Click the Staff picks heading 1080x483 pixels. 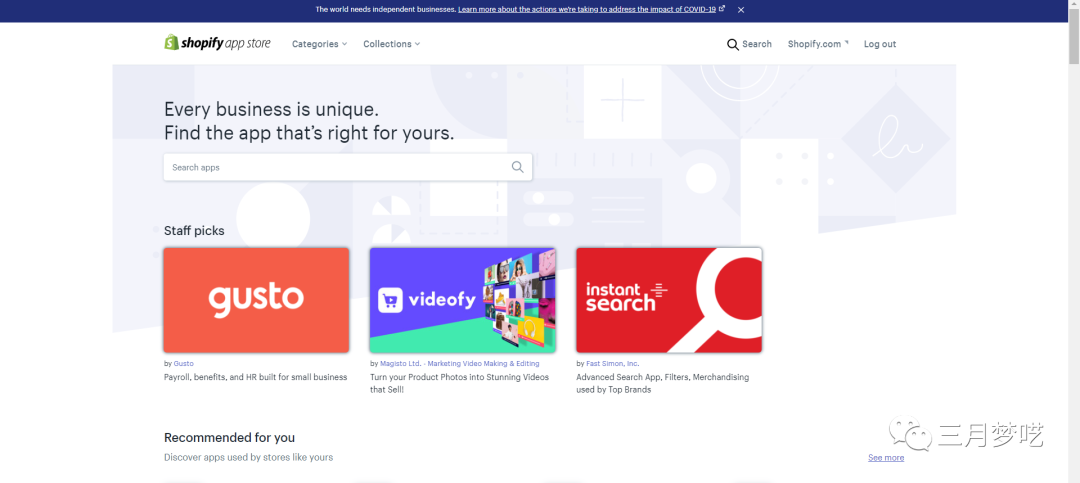tap(194, 231)
